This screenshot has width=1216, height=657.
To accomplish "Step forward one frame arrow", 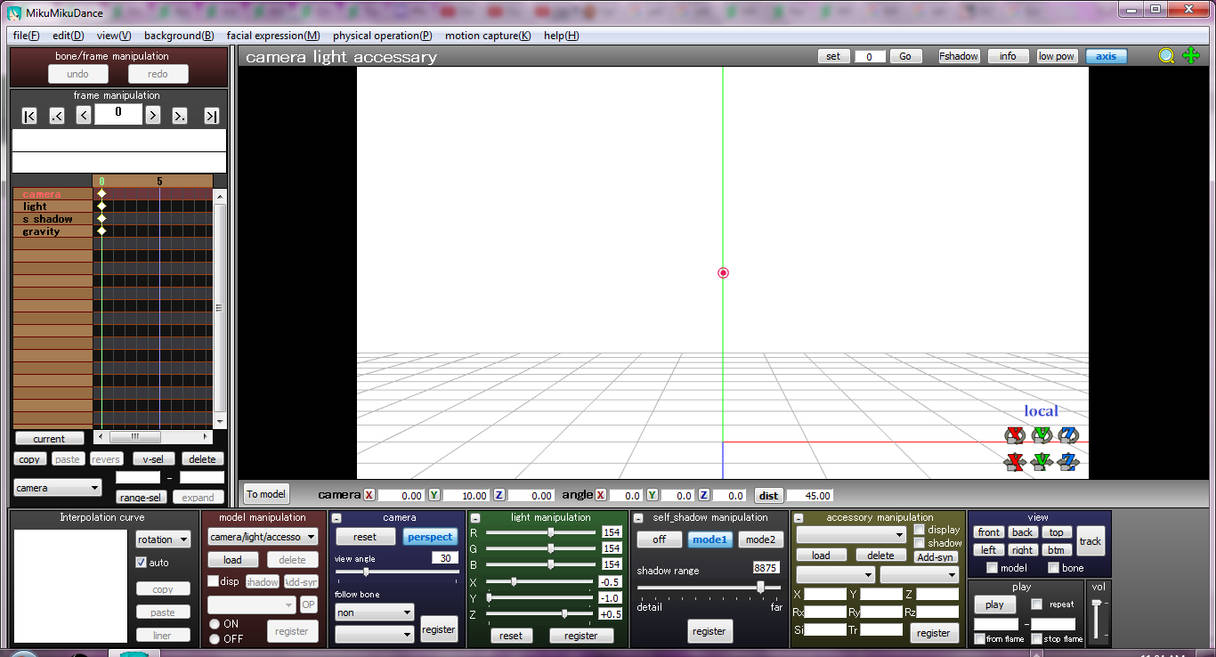I will (153, 116).
